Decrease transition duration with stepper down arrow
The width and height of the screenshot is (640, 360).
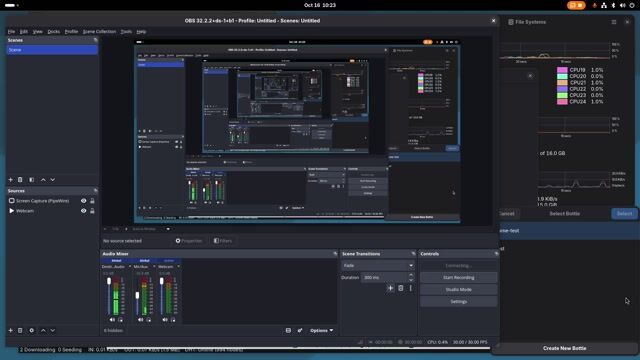[x=411, y=280]
